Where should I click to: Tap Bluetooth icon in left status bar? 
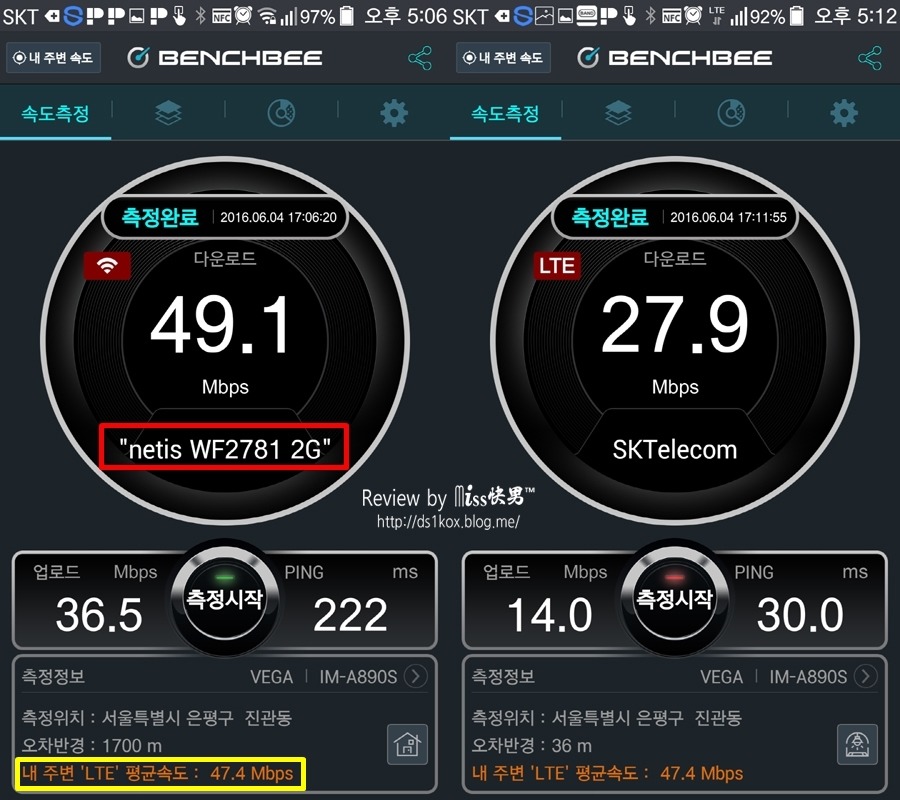pos(200,15)
